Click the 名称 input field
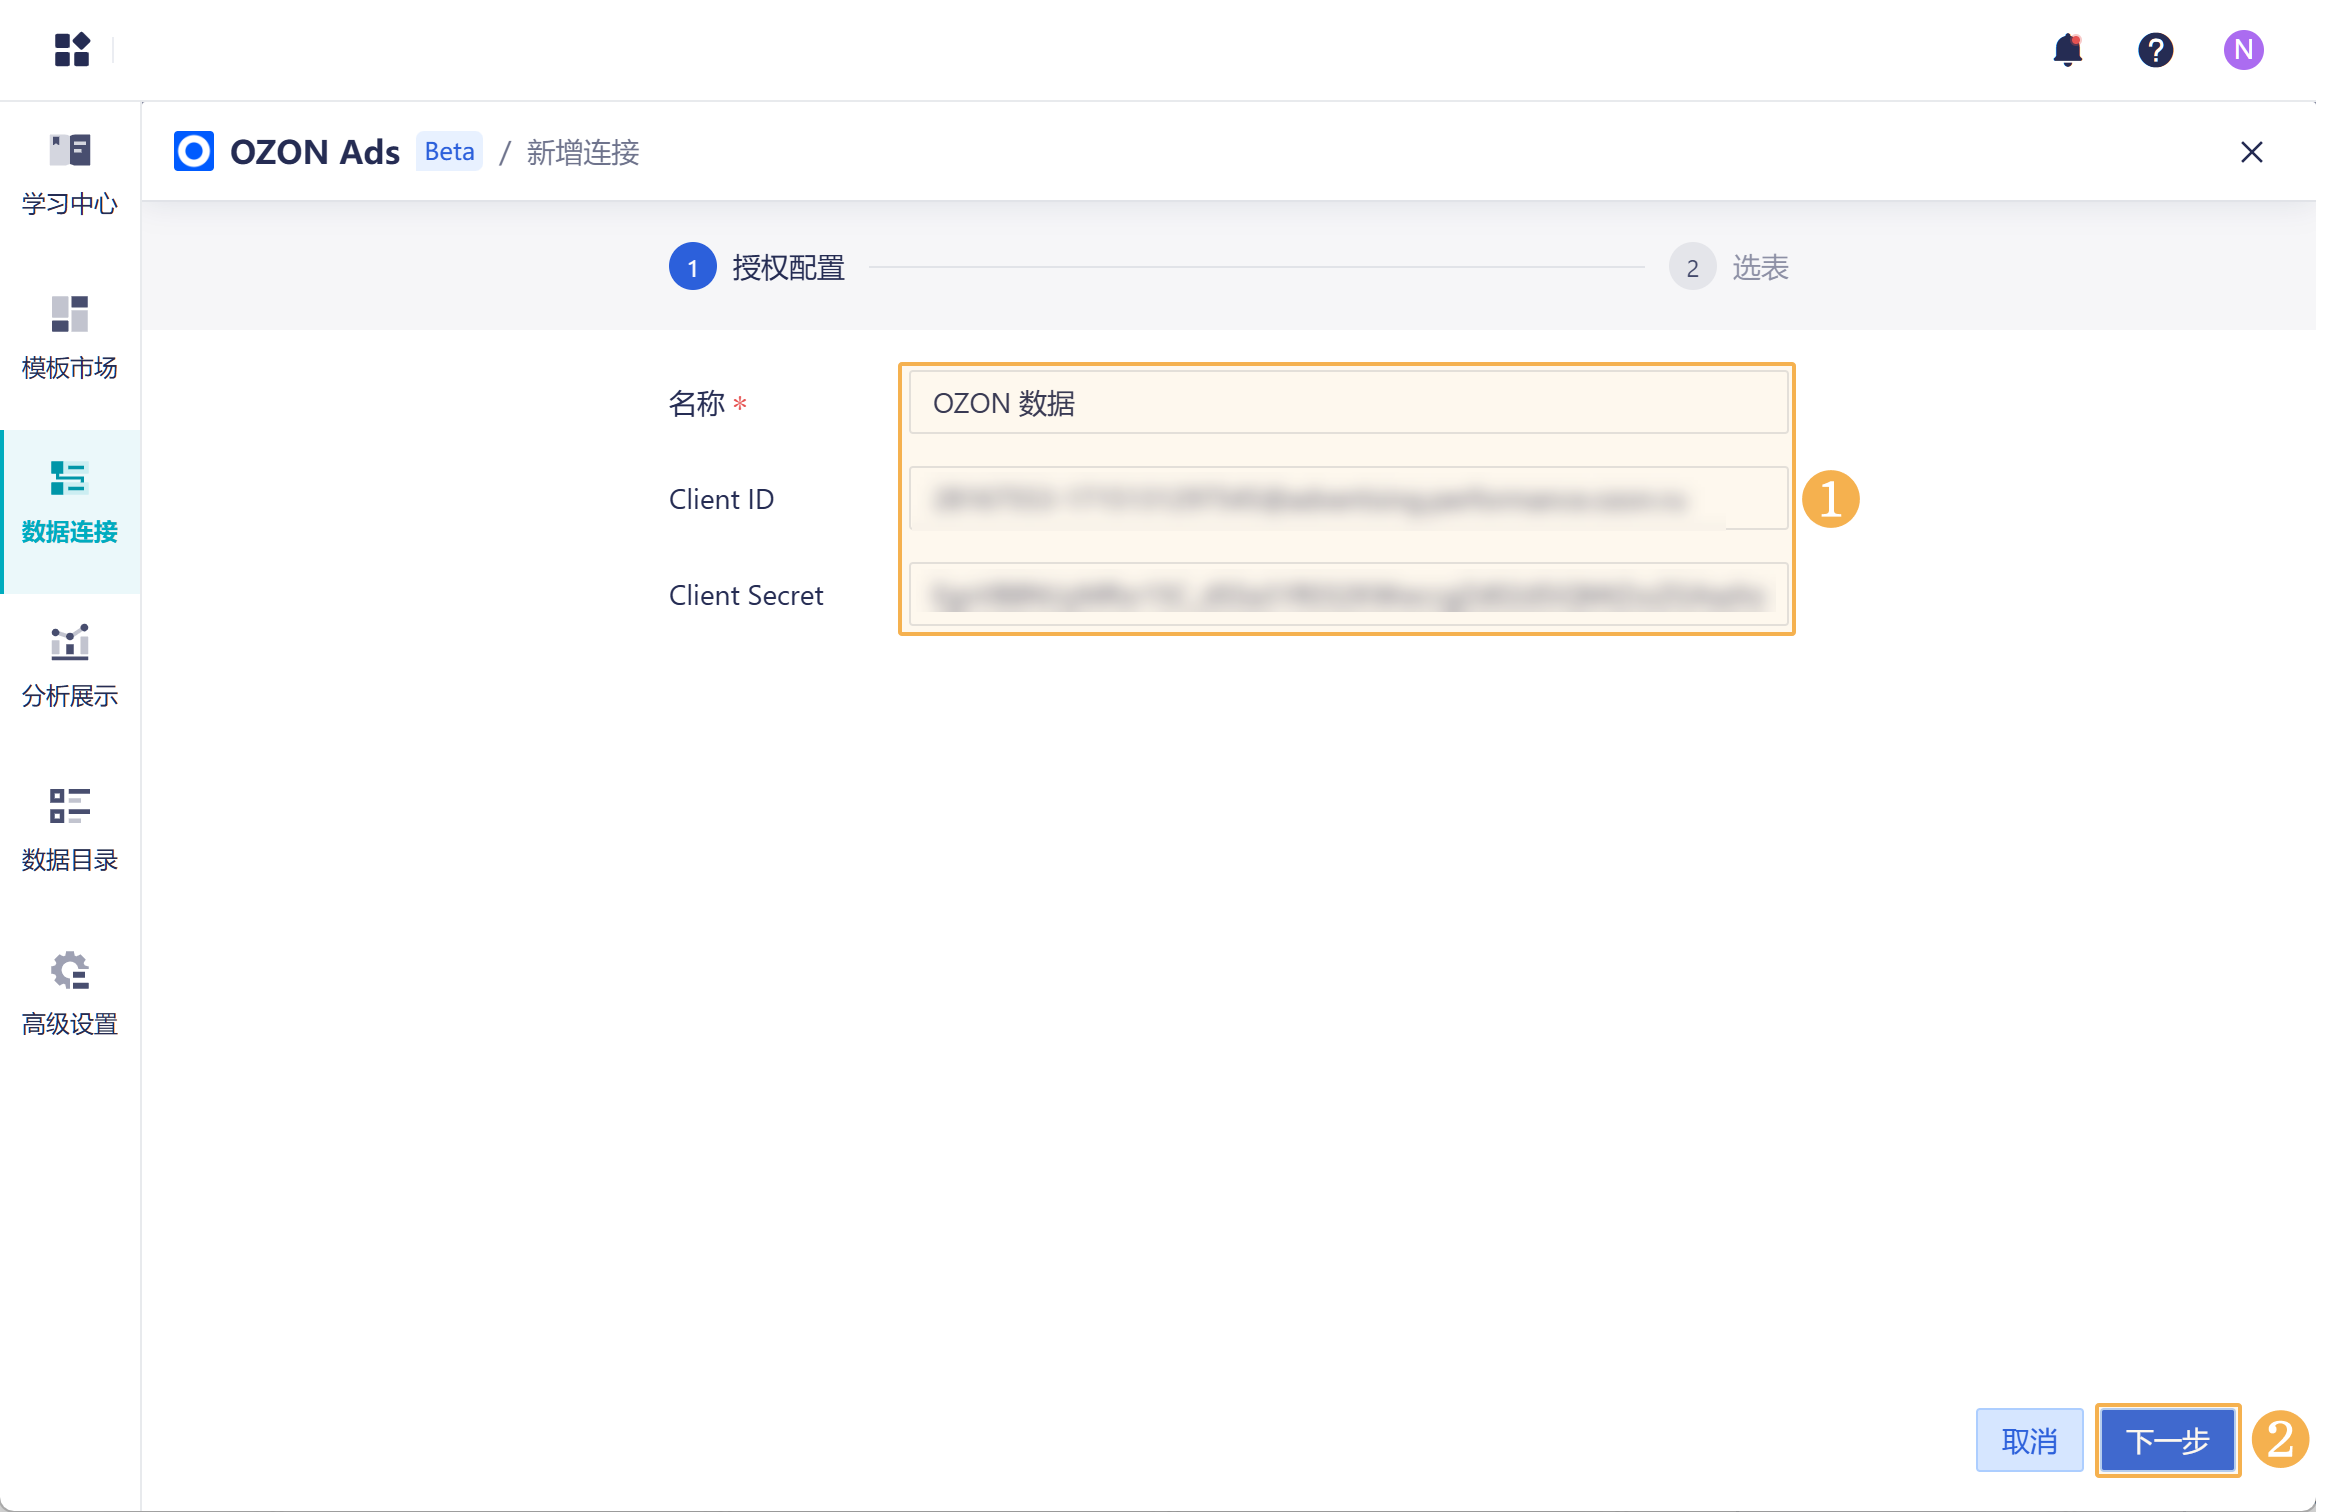The width and height of the screenshot is (2333, 1512). 1348,403
